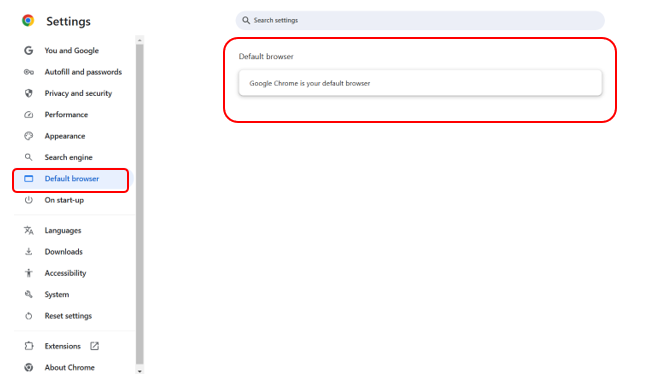Click the sidebar vertical scrollbar thumb

coord(139,204)
